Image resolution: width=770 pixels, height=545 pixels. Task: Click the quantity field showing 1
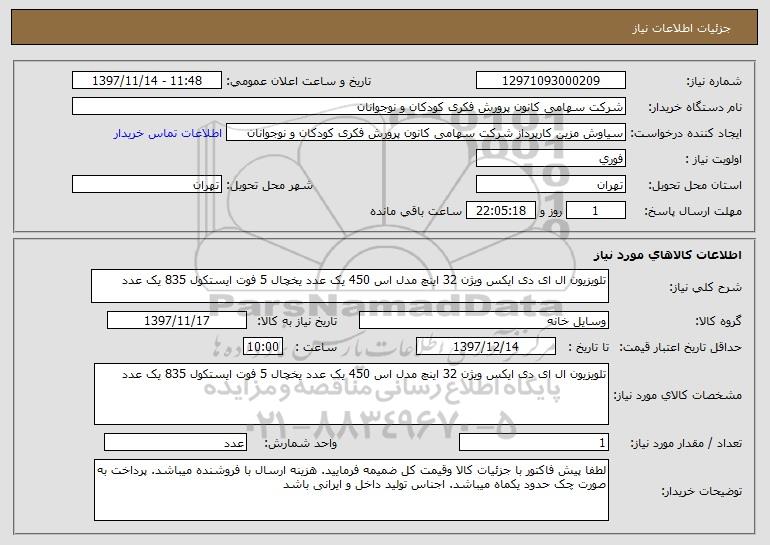tap(534, 442)
